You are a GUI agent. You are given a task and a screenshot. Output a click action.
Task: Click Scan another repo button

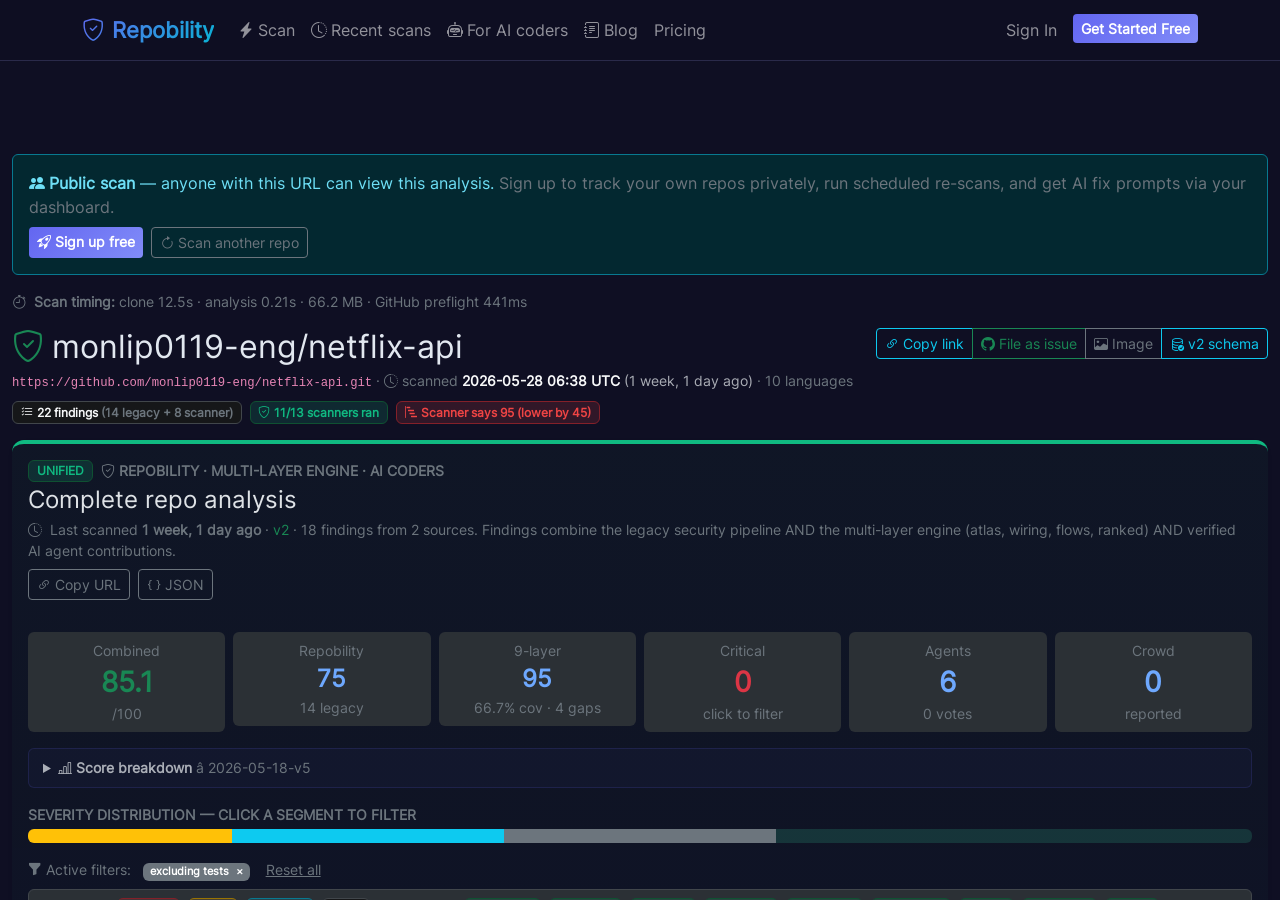(229, 242)
